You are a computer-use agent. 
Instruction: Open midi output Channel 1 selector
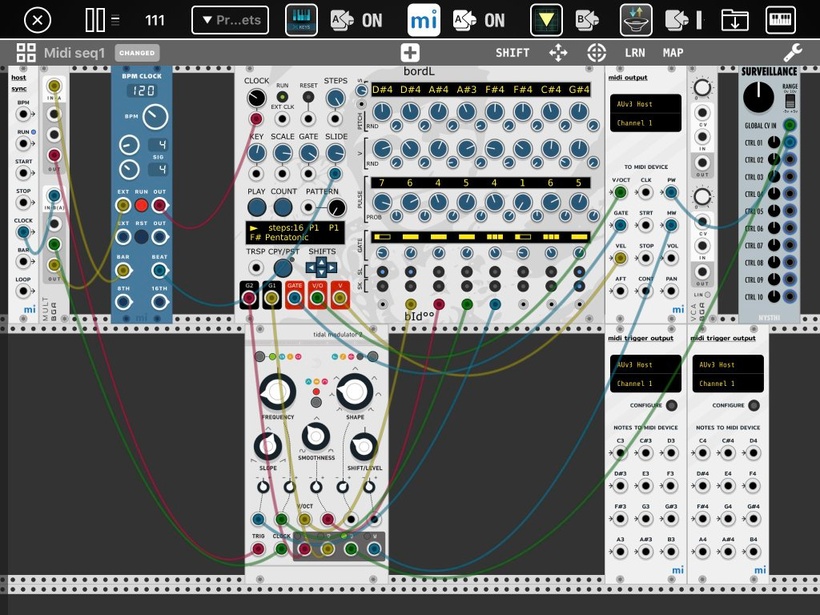coord(645,123)
